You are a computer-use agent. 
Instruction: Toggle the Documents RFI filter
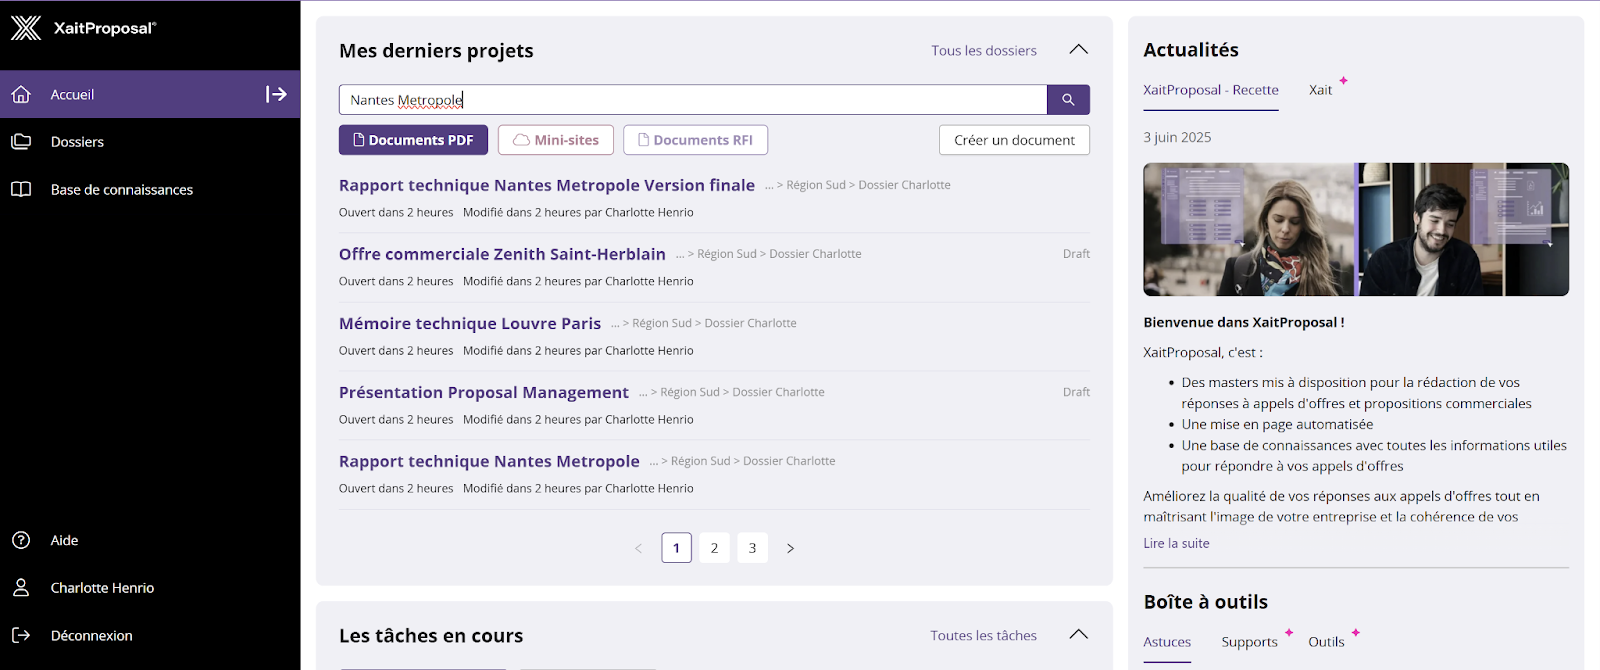695,140
